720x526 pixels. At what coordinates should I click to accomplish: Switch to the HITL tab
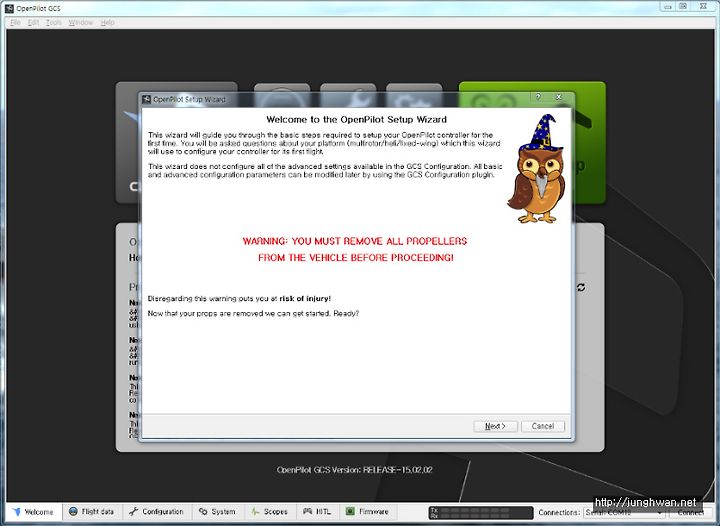317,512
